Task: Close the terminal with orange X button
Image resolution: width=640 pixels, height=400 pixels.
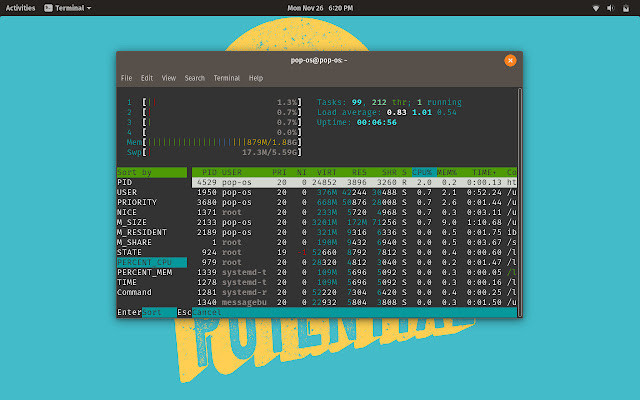Action: [x=510, y=60]
